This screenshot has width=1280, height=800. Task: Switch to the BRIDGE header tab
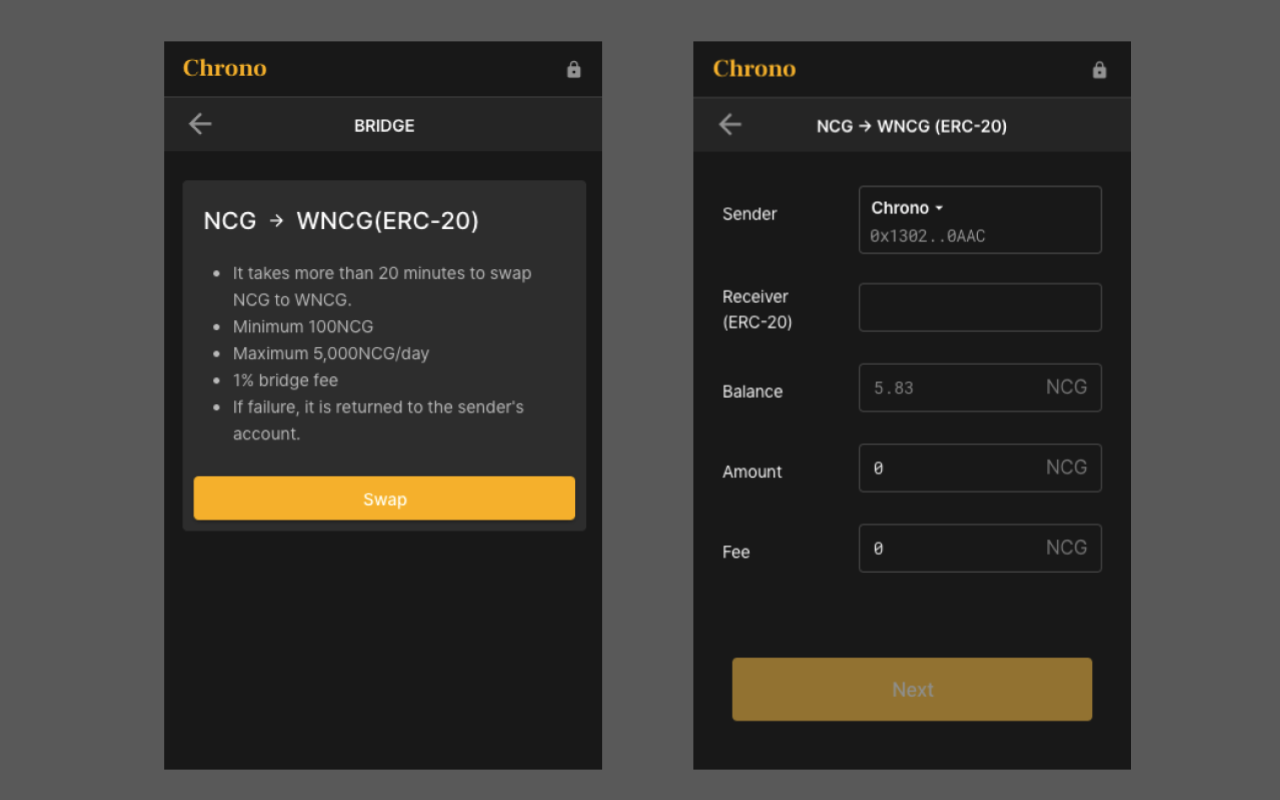click(x=383, y=125)
